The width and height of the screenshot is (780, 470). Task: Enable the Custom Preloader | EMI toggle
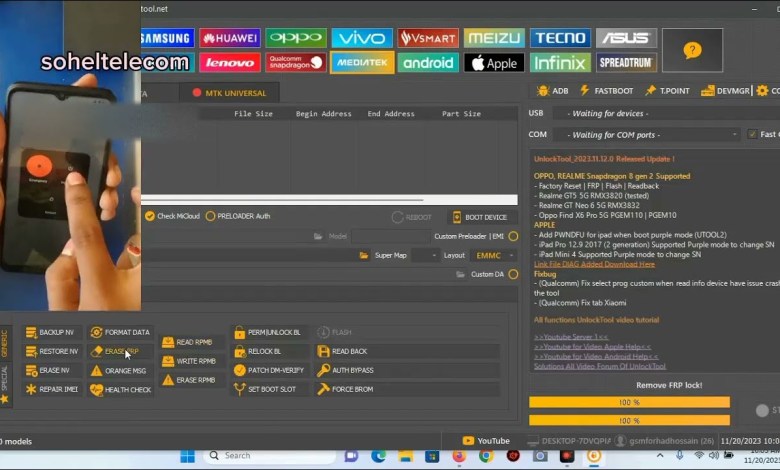513,236
